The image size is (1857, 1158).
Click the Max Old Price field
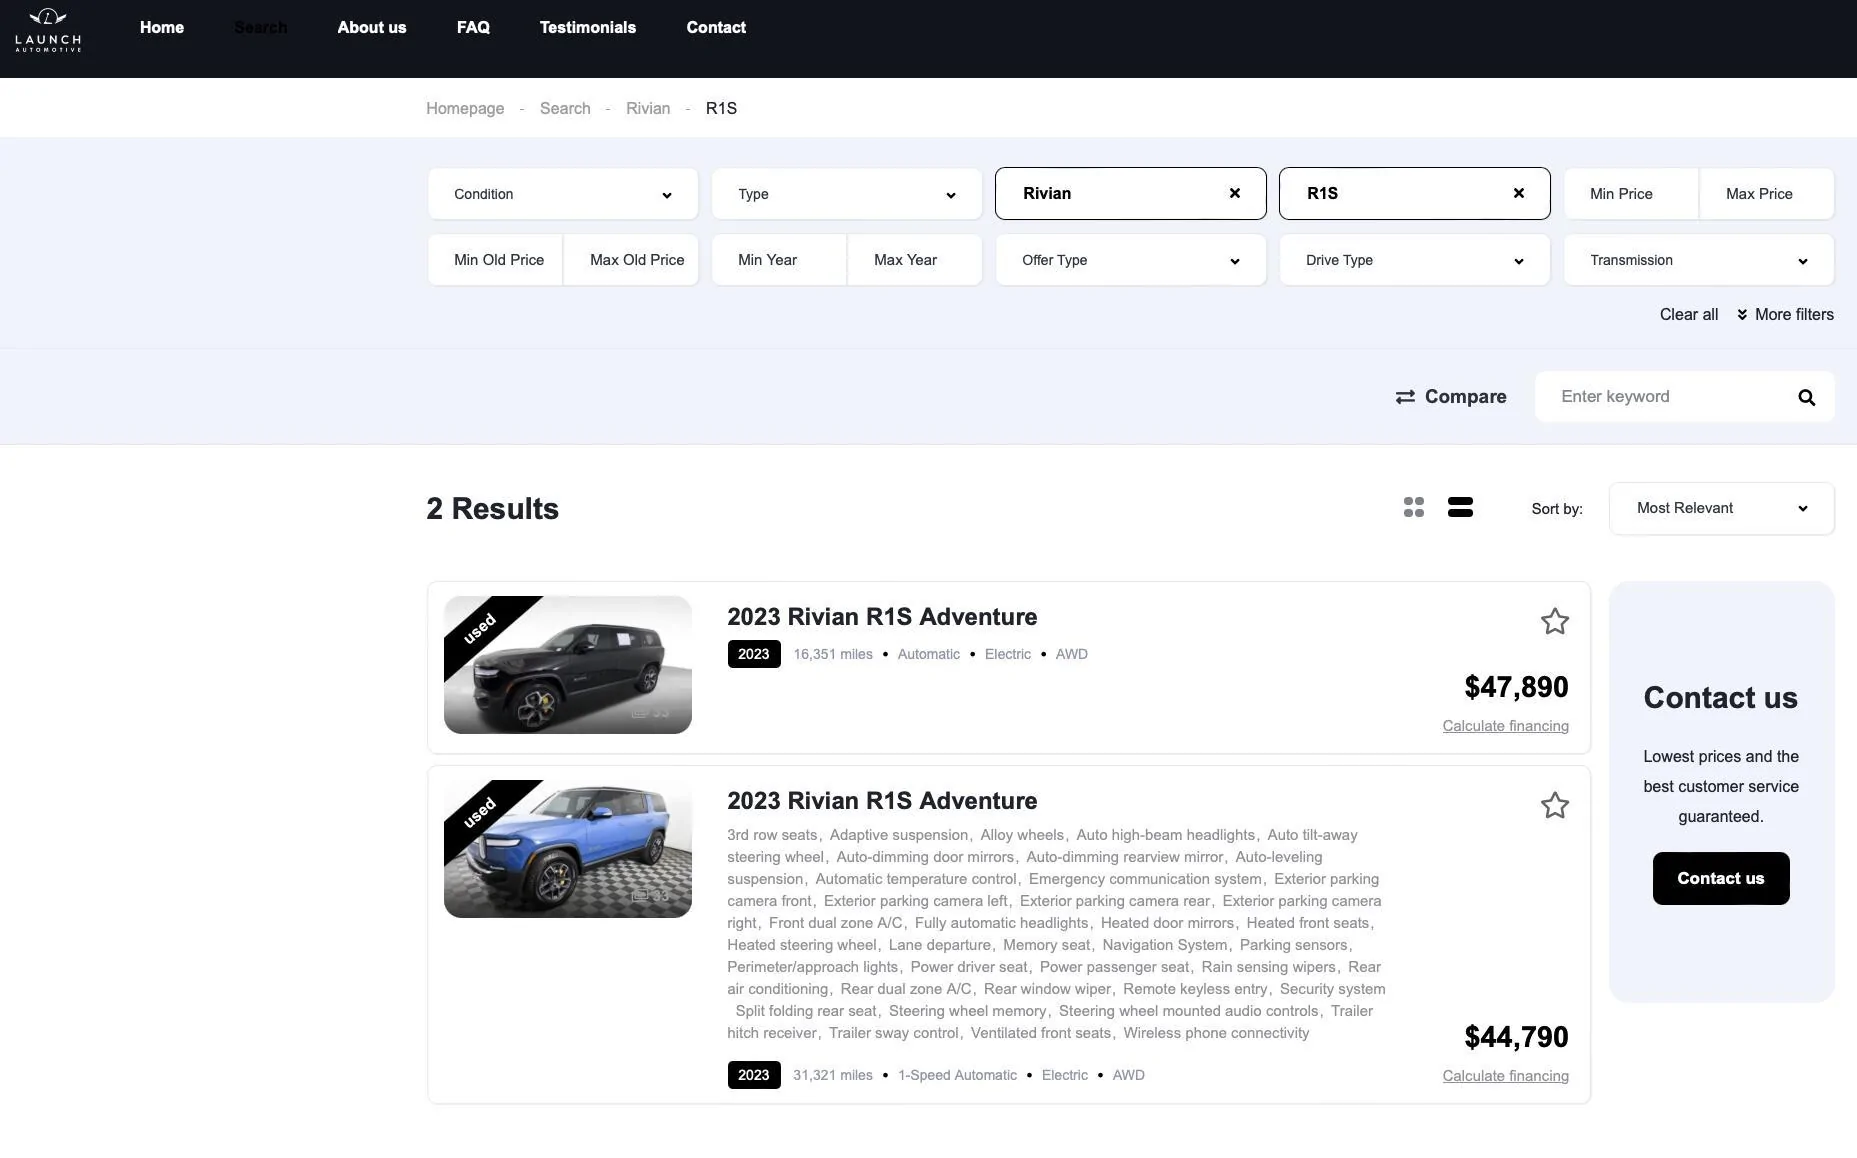pyautogui.click(x=631, y=260)
